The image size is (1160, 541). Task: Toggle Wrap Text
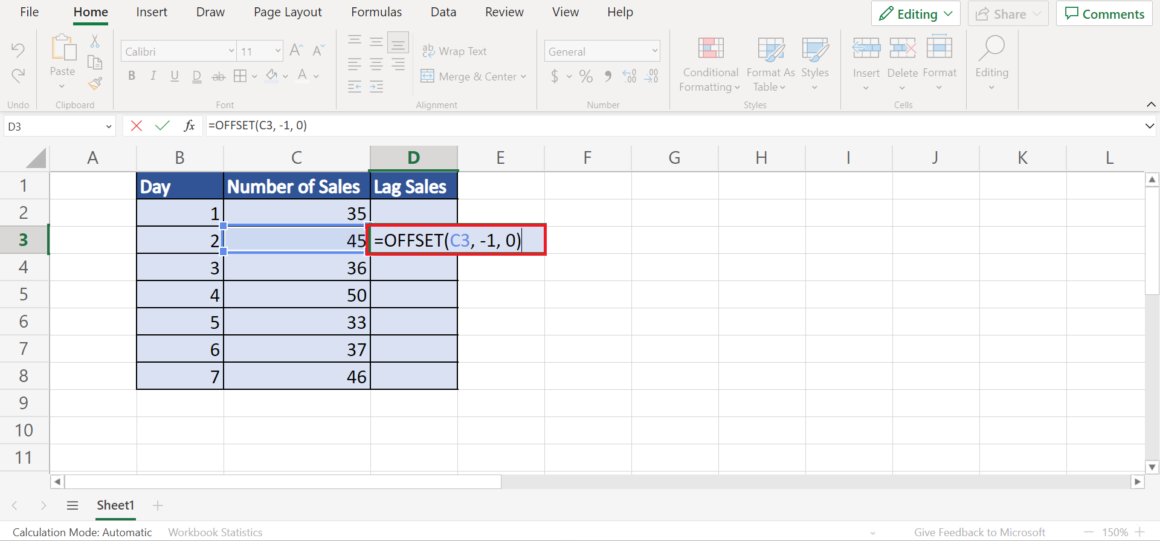coord(454,51)
